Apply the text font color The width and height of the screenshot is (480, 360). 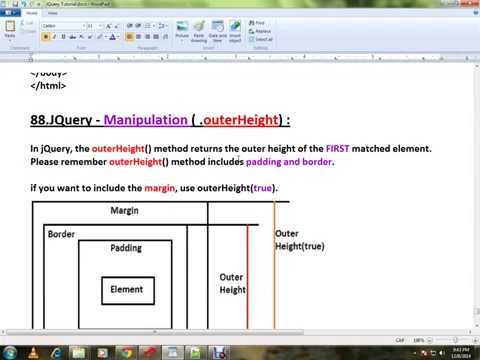tap(113, 37)
